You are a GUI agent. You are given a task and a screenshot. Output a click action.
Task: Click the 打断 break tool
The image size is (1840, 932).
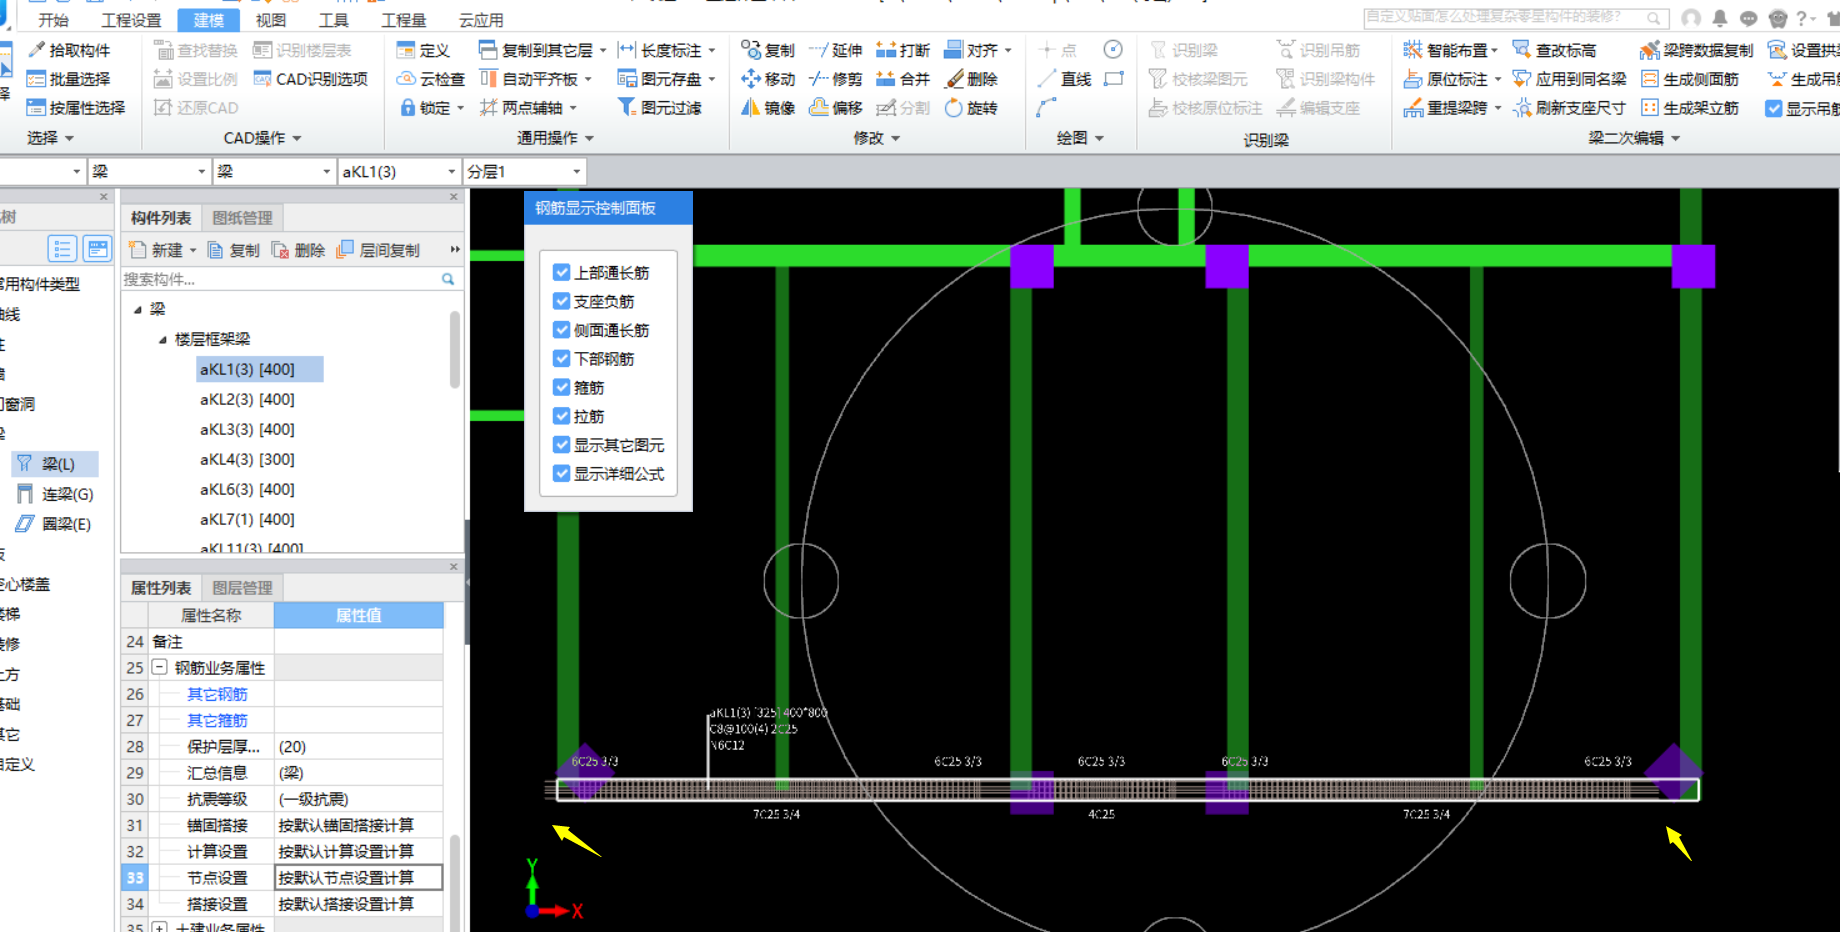coord(903,50)
